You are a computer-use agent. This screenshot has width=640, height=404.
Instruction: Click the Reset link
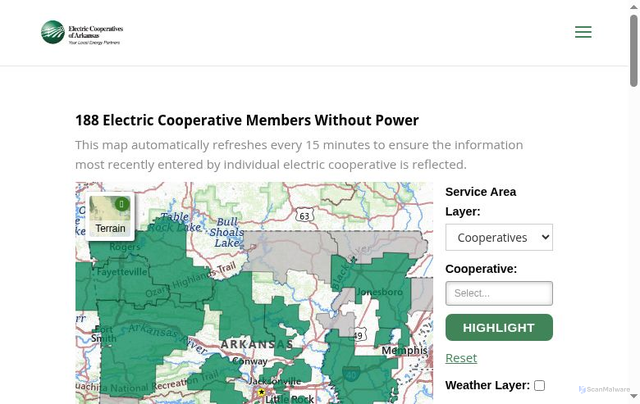[x=461, y=358]
